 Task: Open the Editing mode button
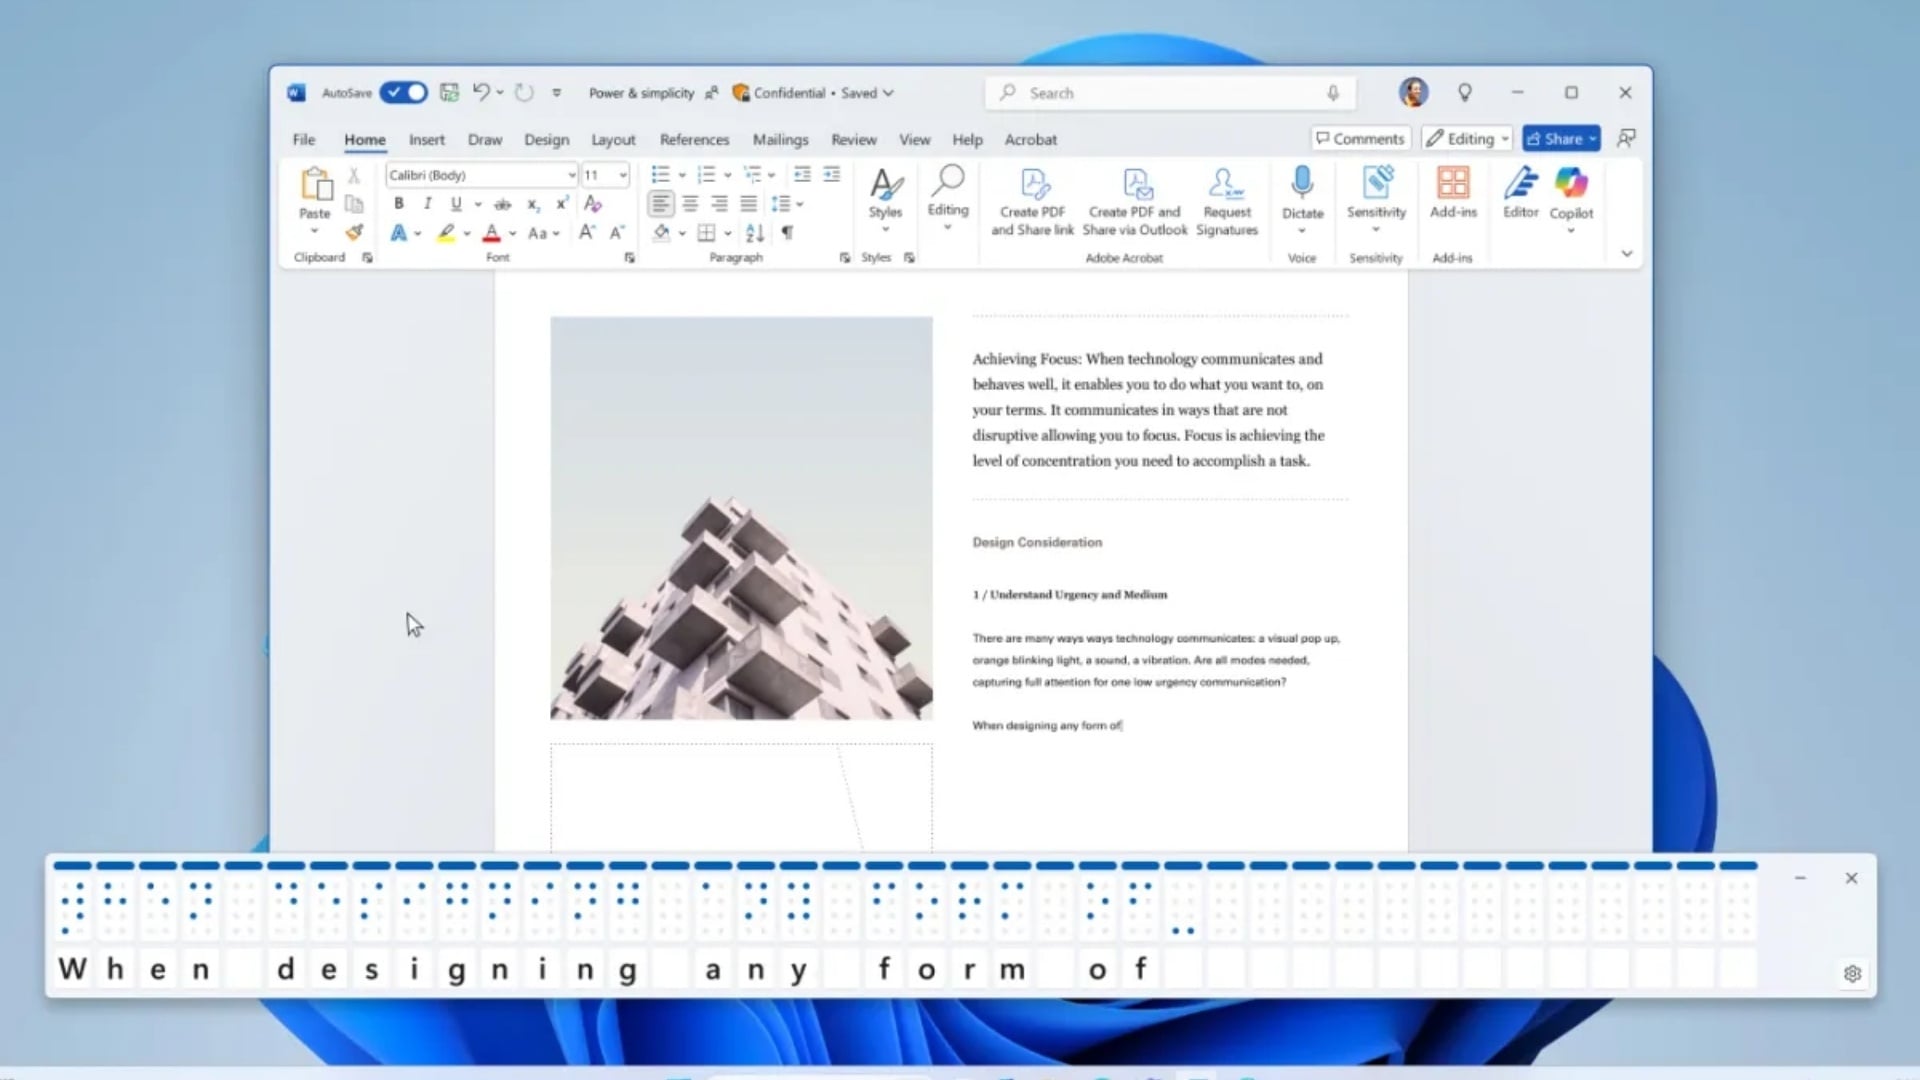click(1466, 139)
